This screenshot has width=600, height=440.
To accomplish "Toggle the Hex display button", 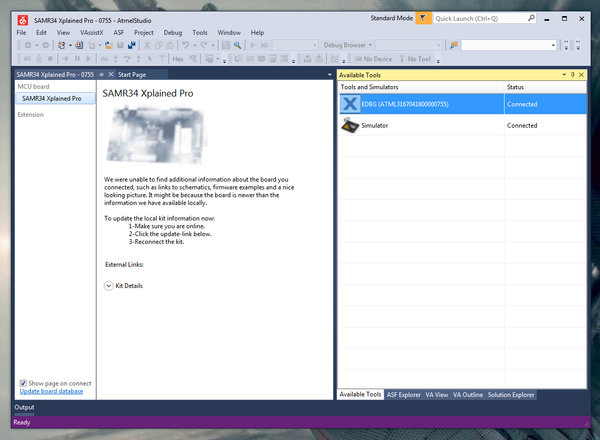I will pyautogui.click(x=178, y=59).
